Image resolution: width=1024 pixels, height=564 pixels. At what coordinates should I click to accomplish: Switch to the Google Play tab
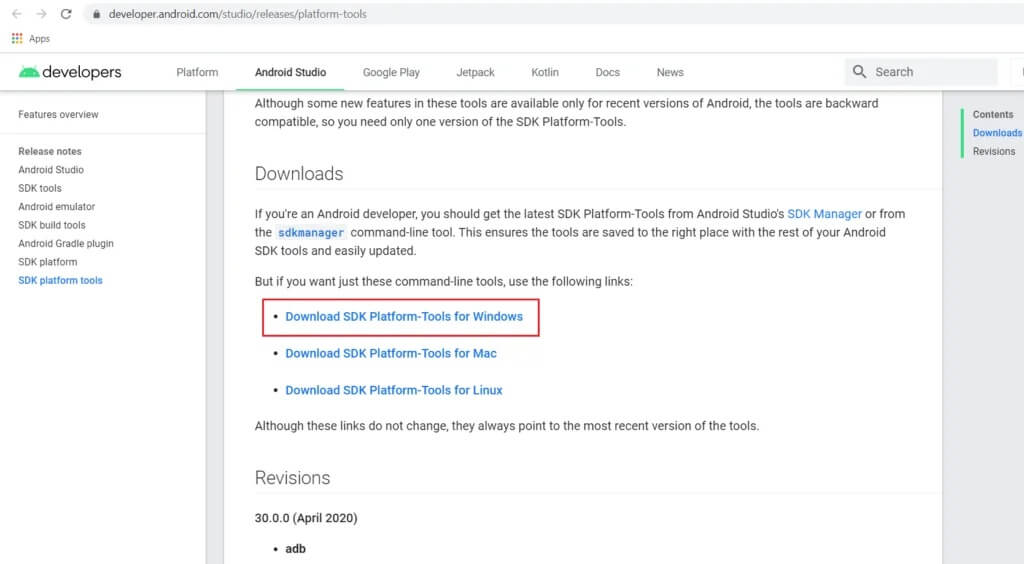tap(391, 72)
